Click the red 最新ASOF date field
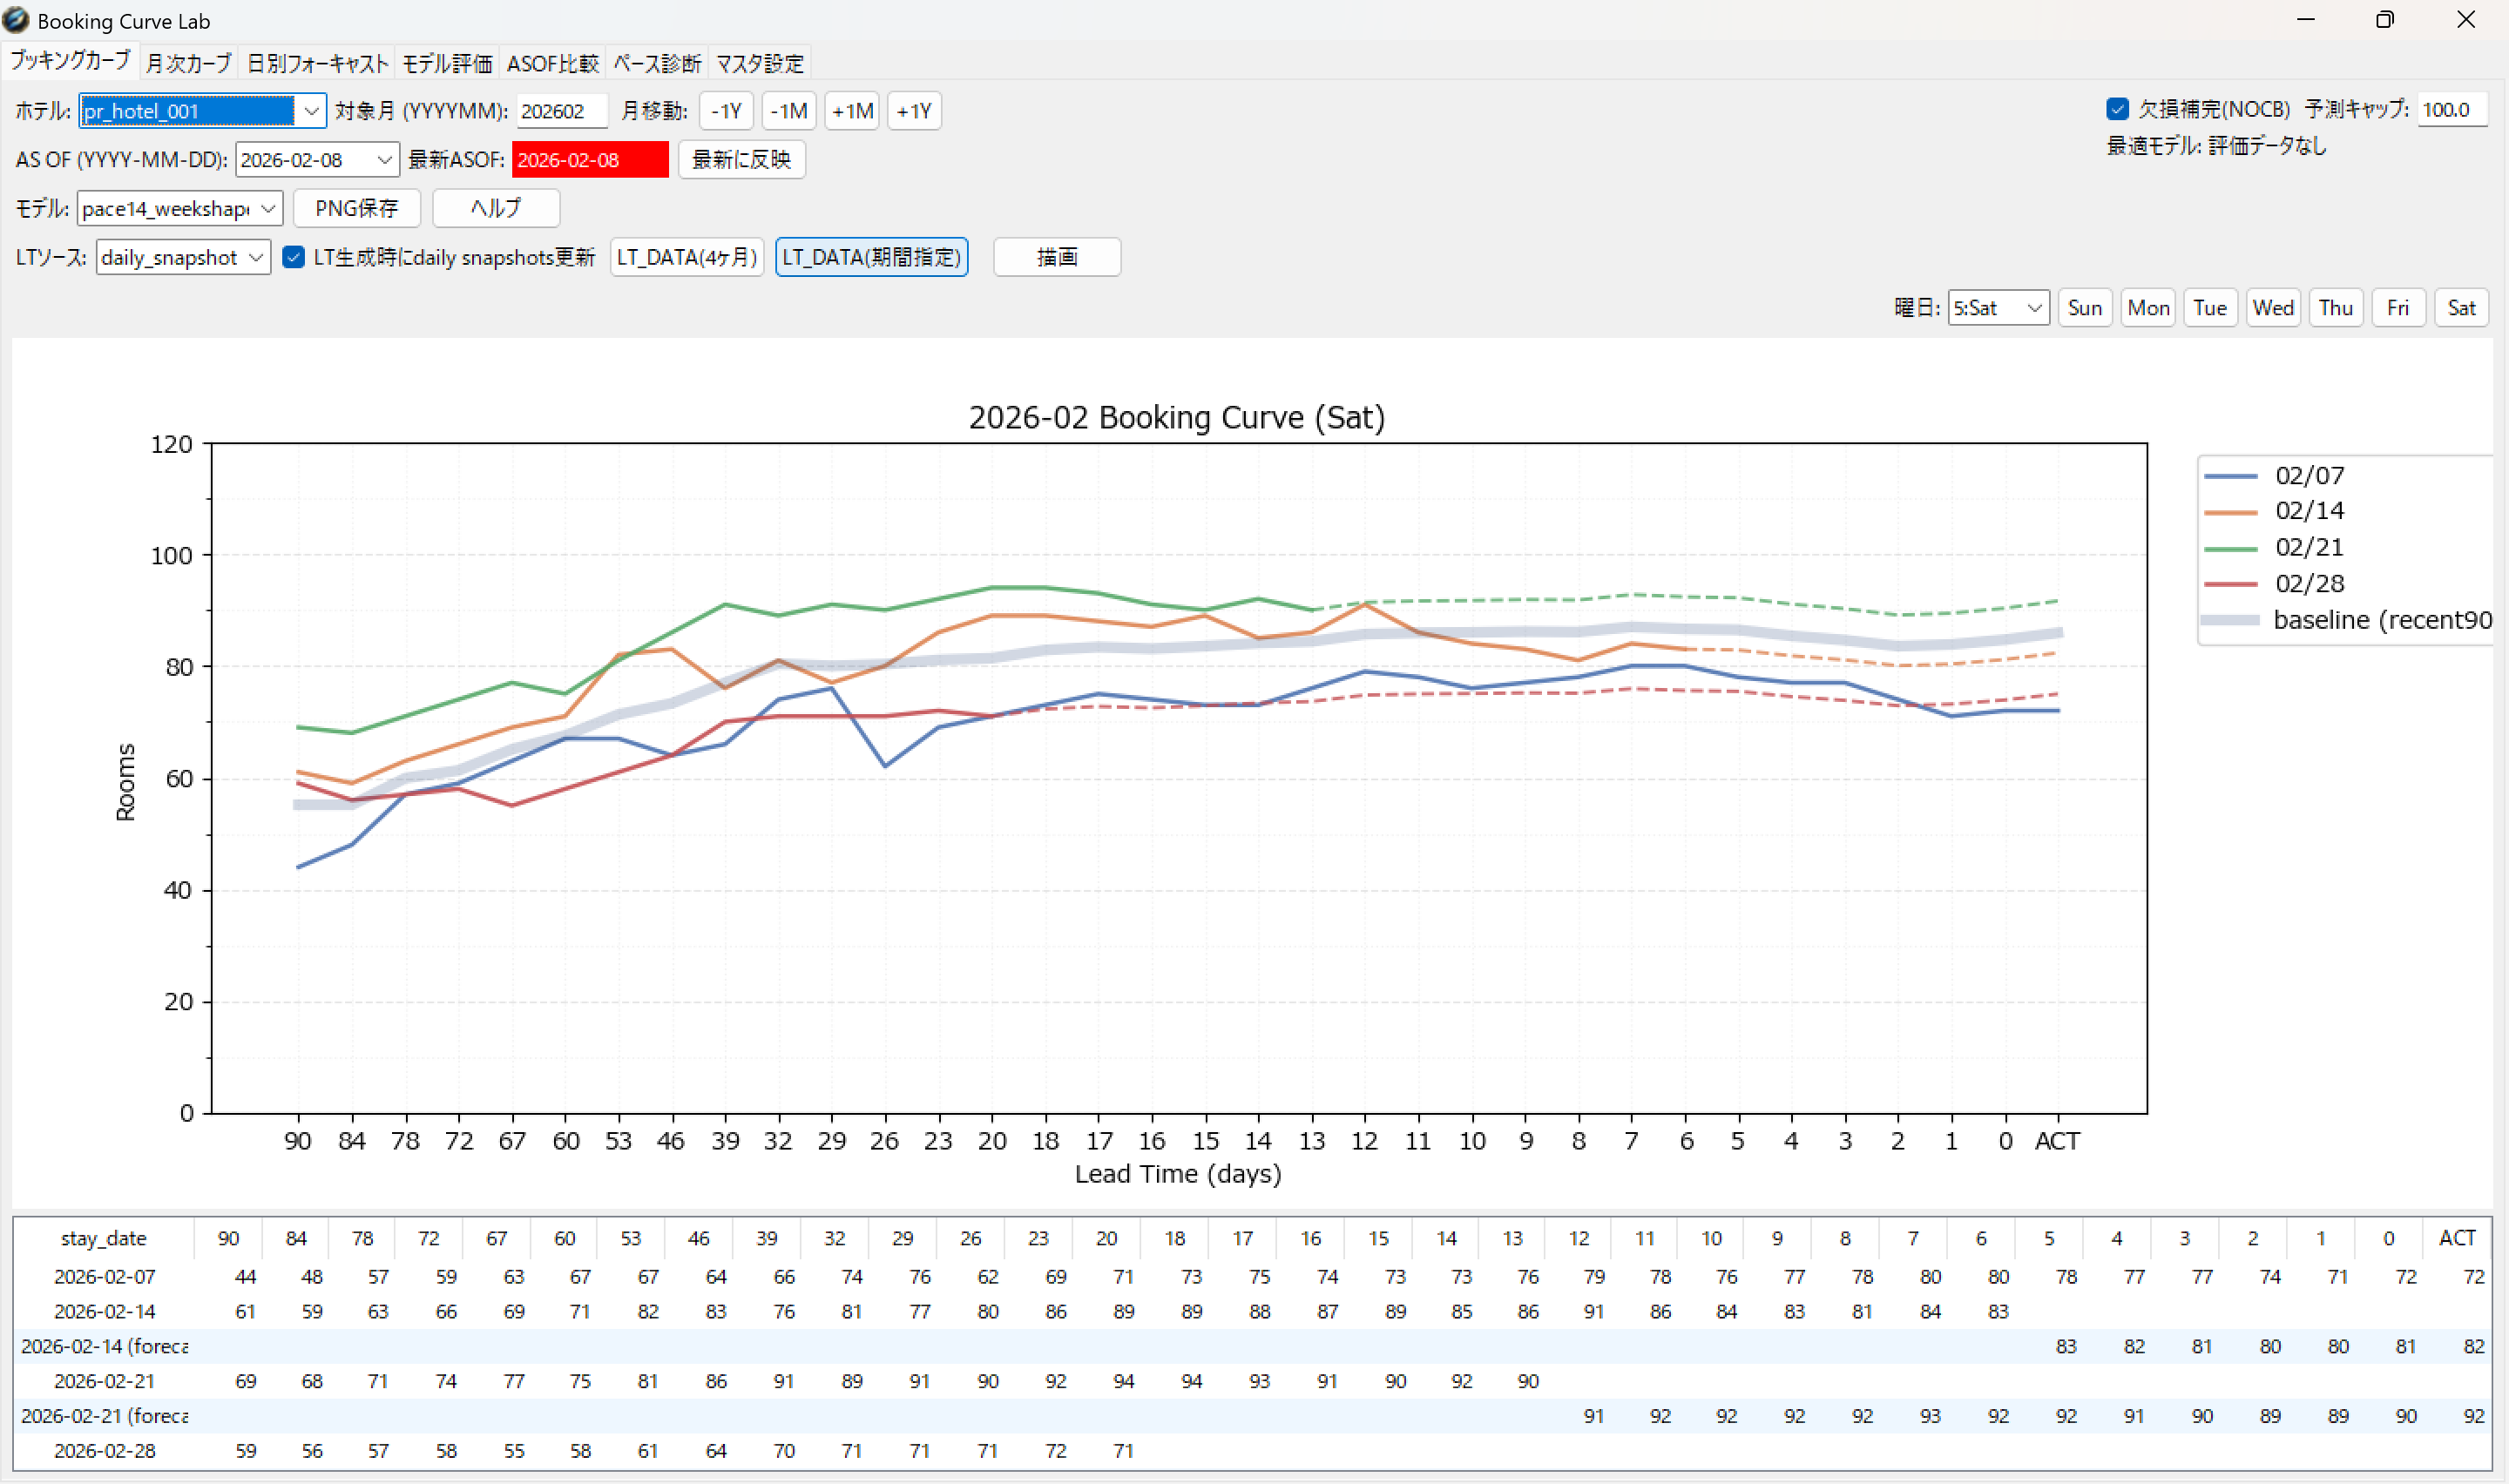The width and height of the screenshot is (2509, 1484). pyautogui.click(x=589, y=160)
